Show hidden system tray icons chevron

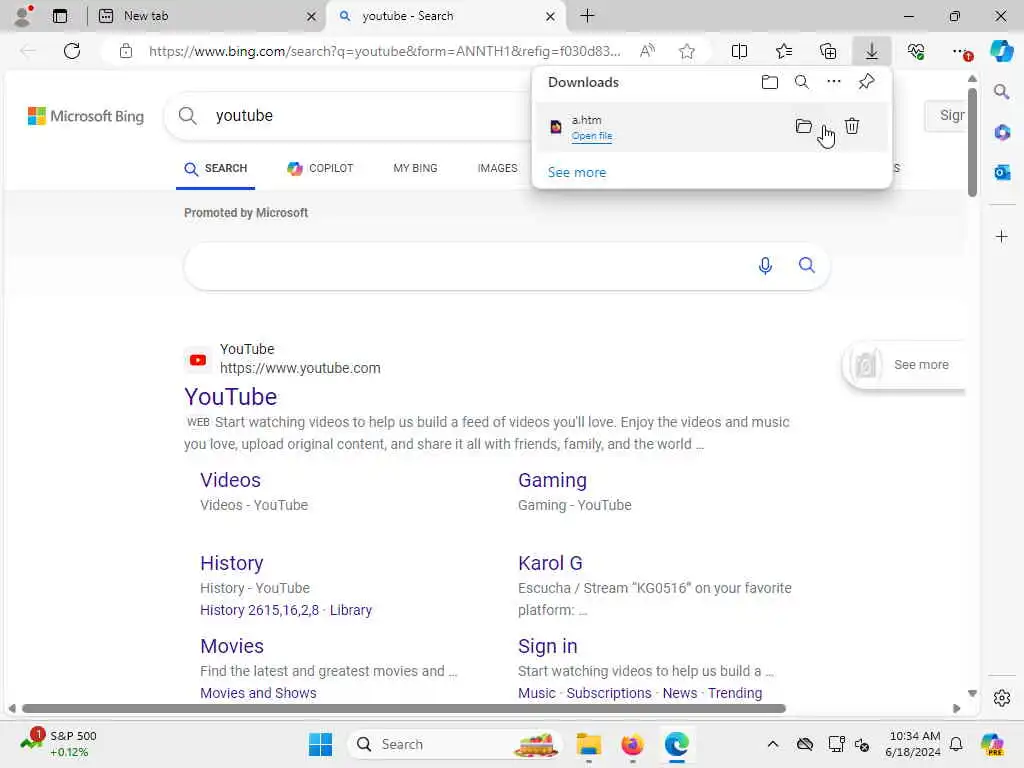click(773, 744)
